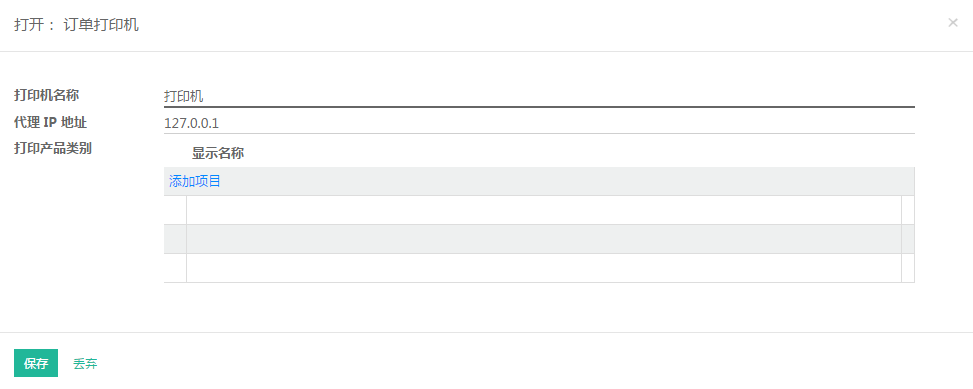Image resolution: width=973 pixels, height=389 pixels.
Task: Click the 保存 button
Action: [36, 363]
